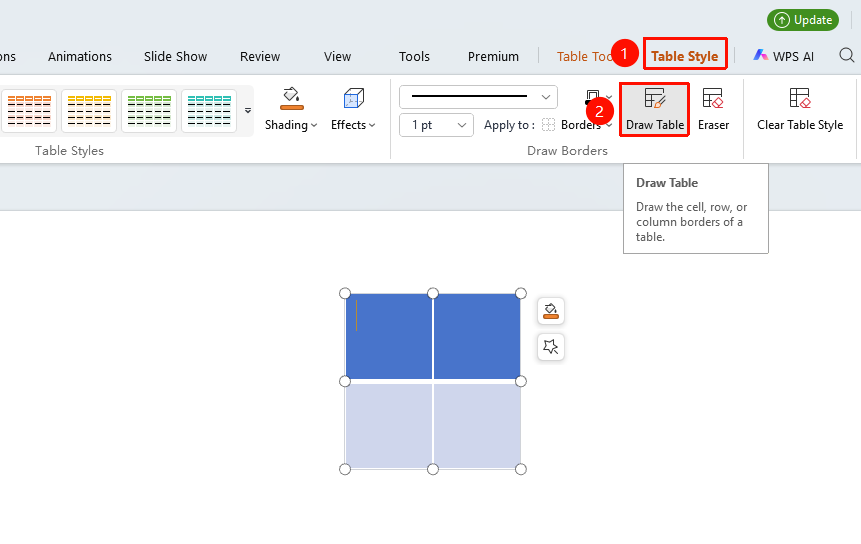Open the Tools tab
Viewport: 861px width, 544px height.
click(414, 56)
